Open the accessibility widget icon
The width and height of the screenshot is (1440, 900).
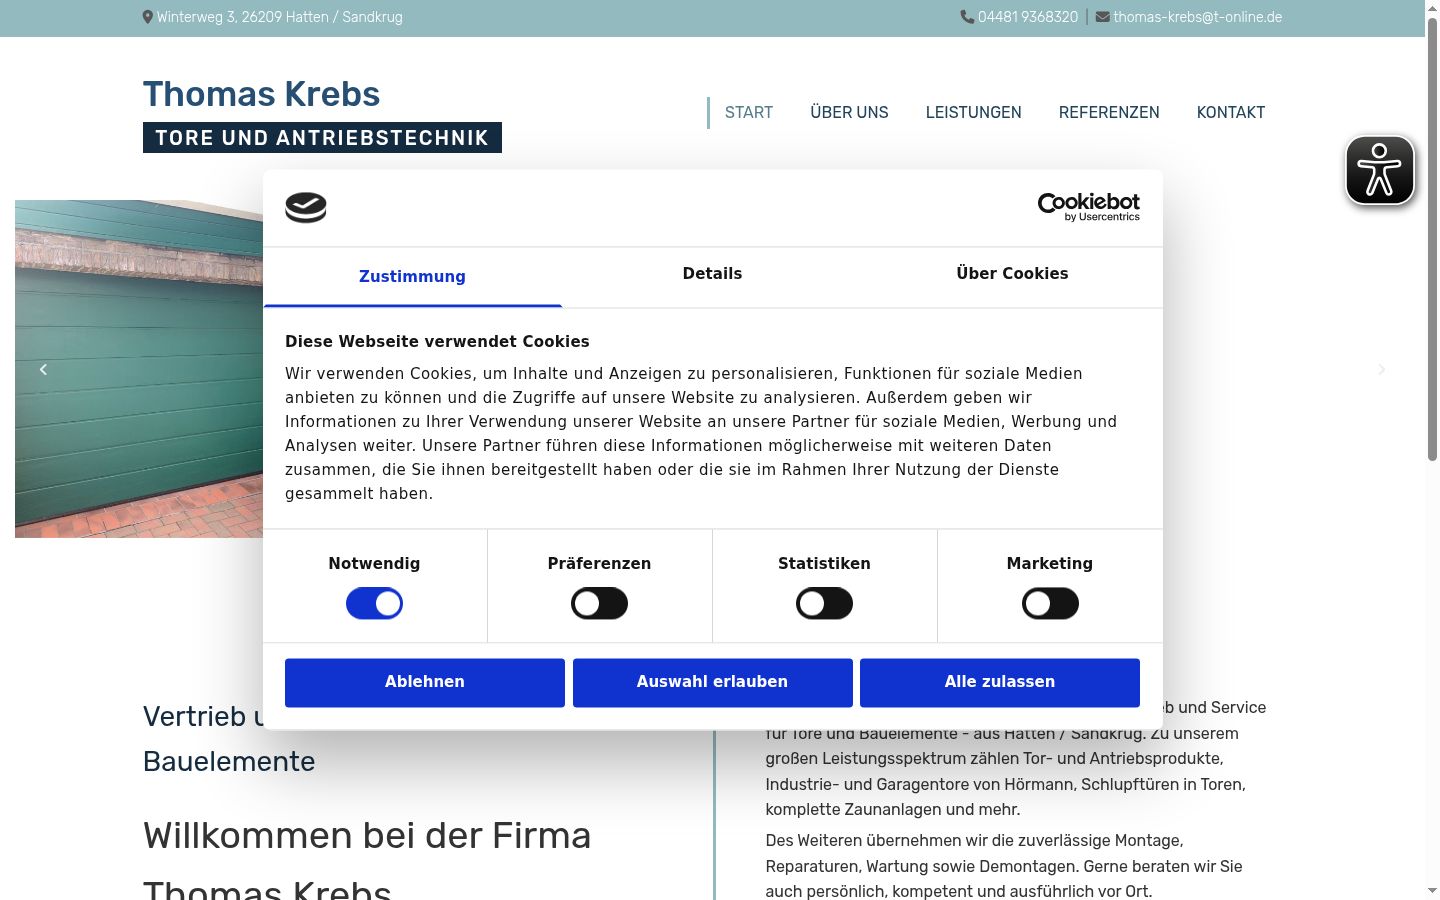click(1380, 170)
